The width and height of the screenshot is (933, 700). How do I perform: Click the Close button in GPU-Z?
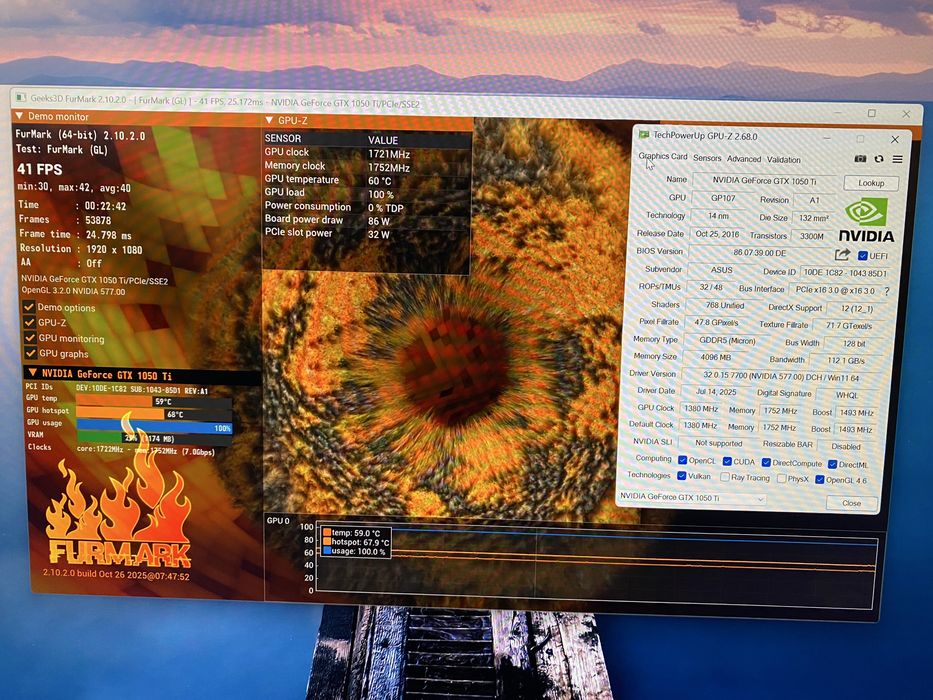pyautogui.click(x=851, y=503)
